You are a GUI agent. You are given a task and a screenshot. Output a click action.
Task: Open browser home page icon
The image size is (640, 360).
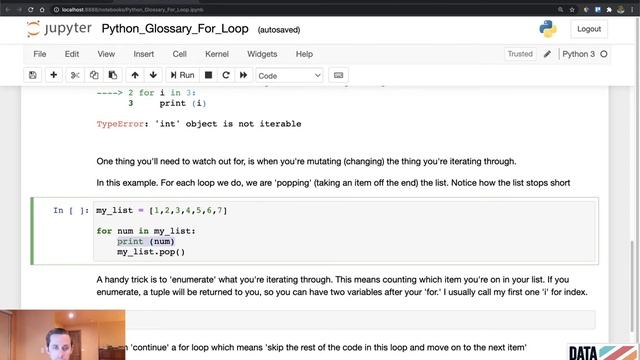click(42, 9)
